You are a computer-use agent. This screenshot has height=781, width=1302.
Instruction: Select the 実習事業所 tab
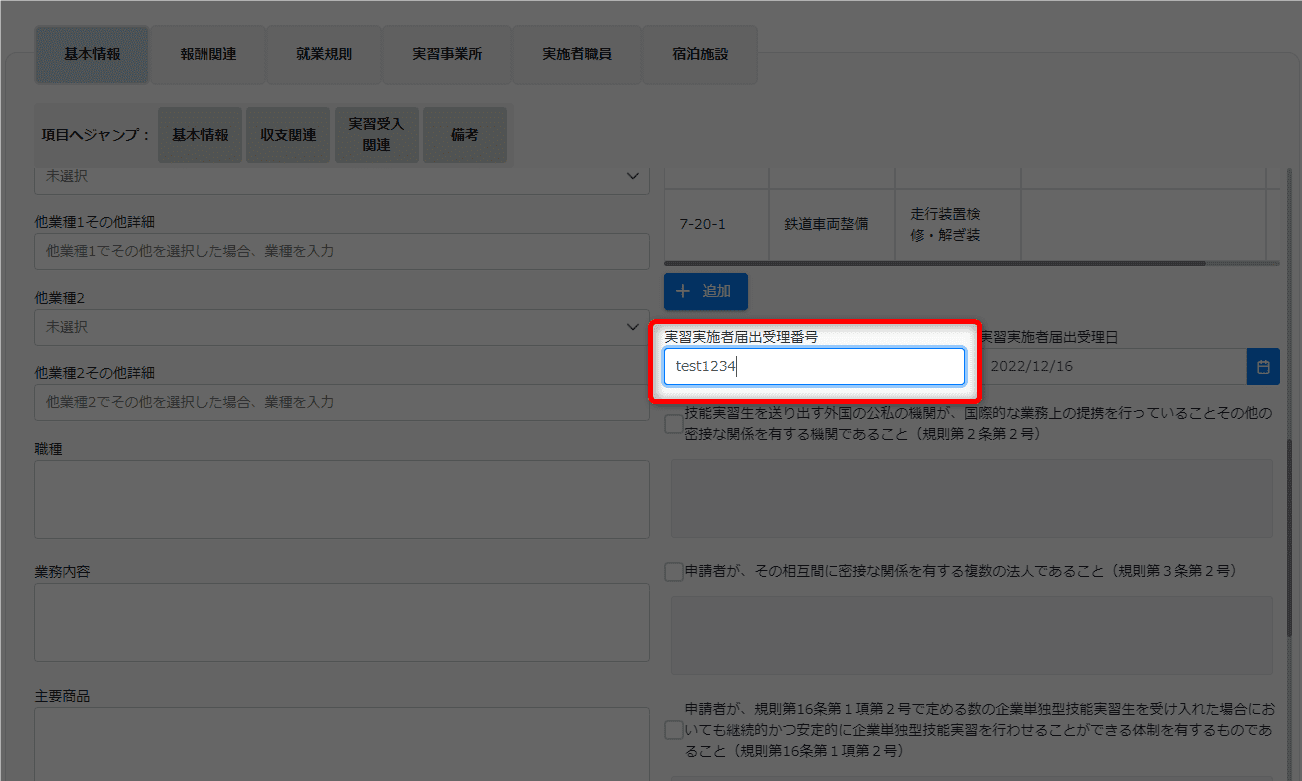point(446,54)
